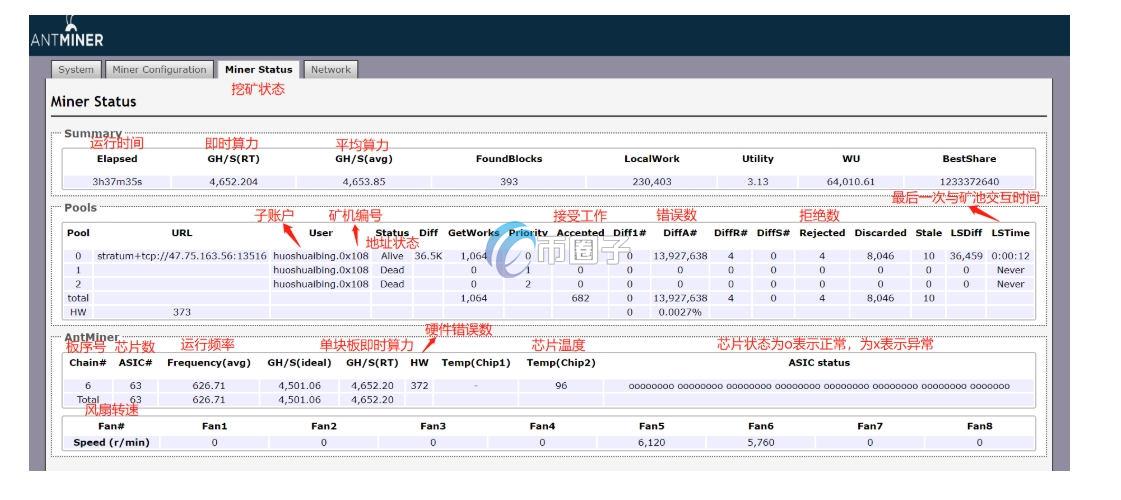Click the GH/S(RT) value 4,652.204

(x=233, y=181)
